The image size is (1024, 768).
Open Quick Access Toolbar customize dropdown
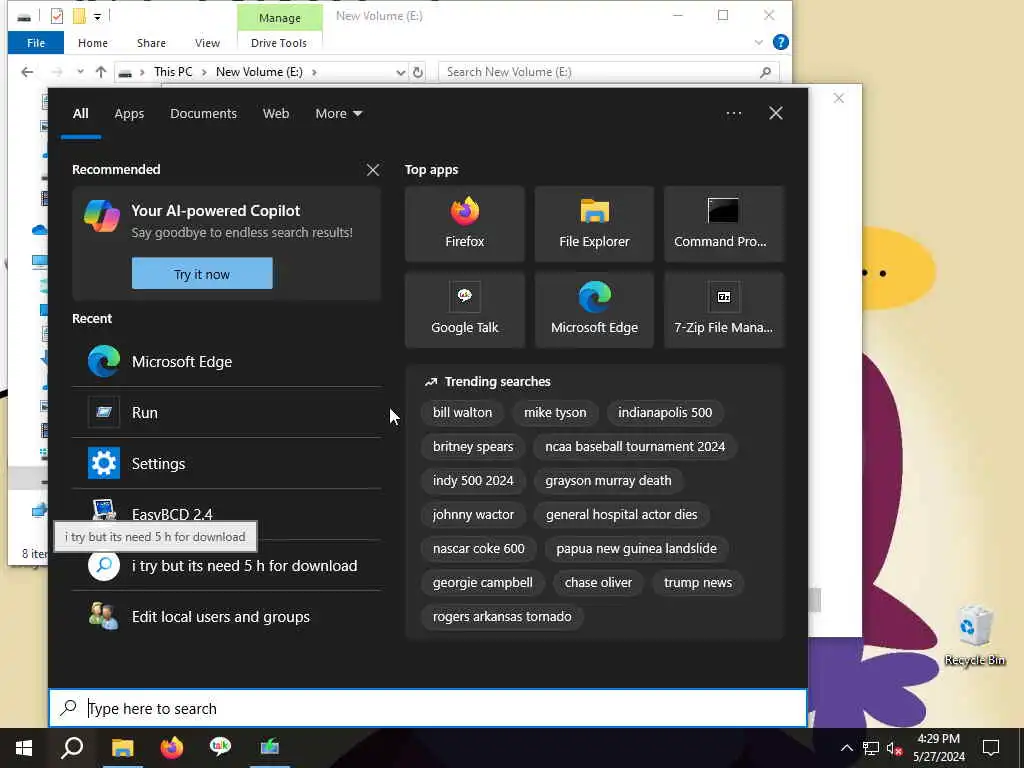click(97, 16)
